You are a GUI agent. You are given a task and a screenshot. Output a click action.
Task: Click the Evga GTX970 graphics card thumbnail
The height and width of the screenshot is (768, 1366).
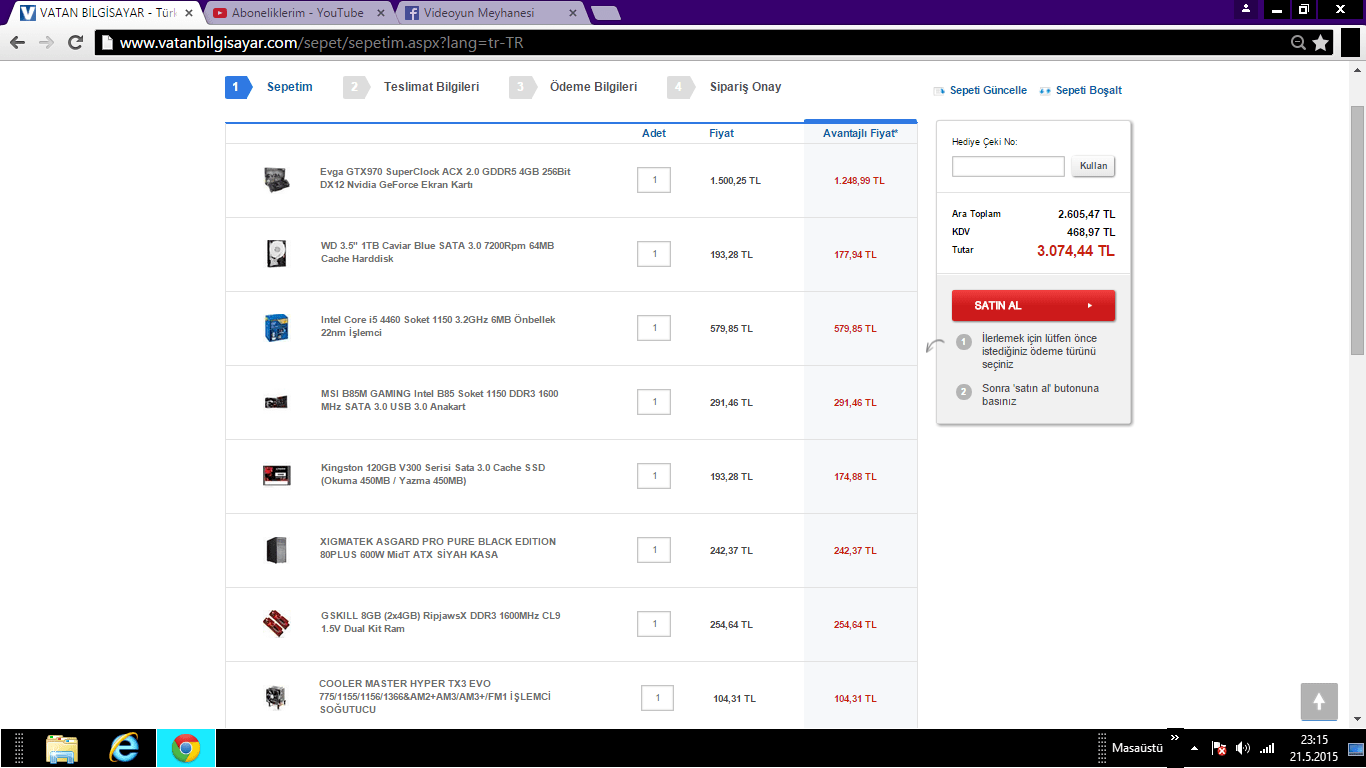(x=277, y=180)
